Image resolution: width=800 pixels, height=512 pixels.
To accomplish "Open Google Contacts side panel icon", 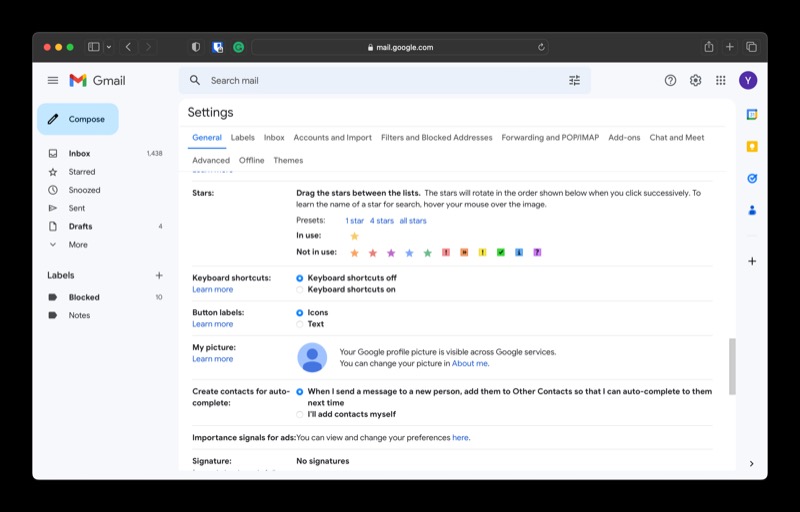I will tap(752, 210).
